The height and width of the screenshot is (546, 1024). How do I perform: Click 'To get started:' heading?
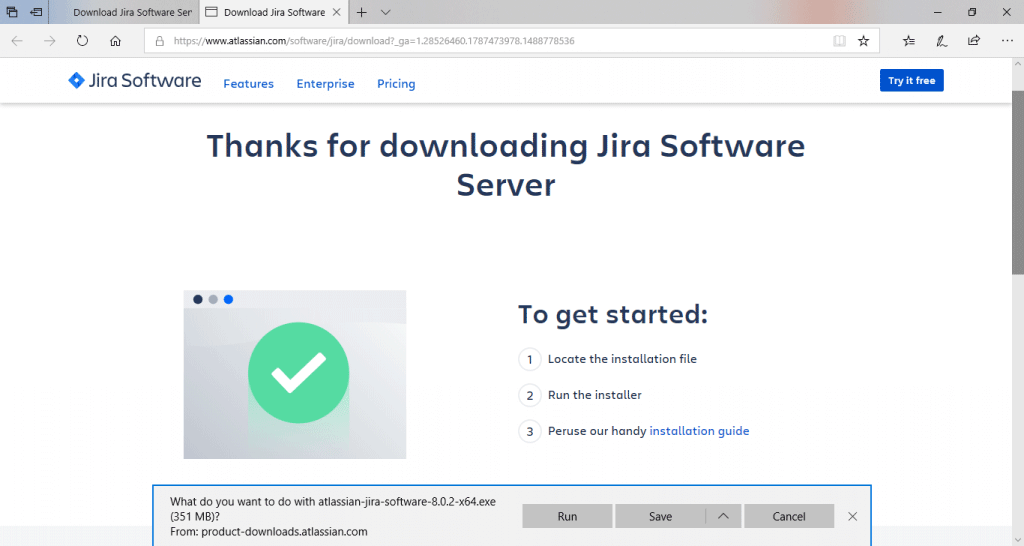point(613,314)
